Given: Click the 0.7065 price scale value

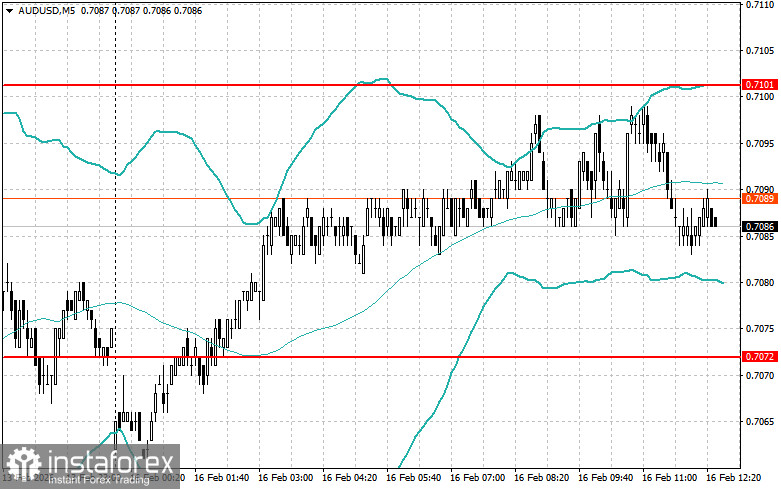Looking at the screenshot, I should pos(760,422).
